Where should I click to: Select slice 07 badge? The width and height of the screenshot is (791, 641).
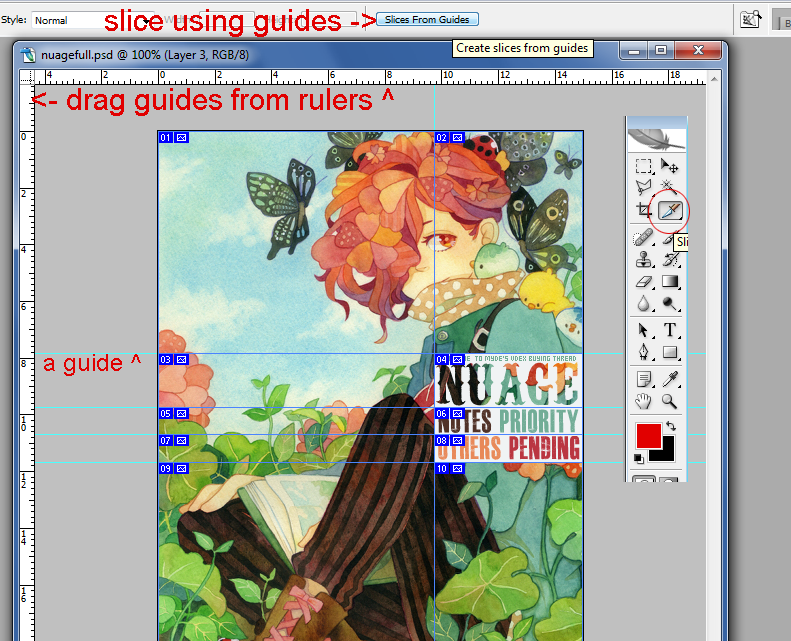pos(174,440)
